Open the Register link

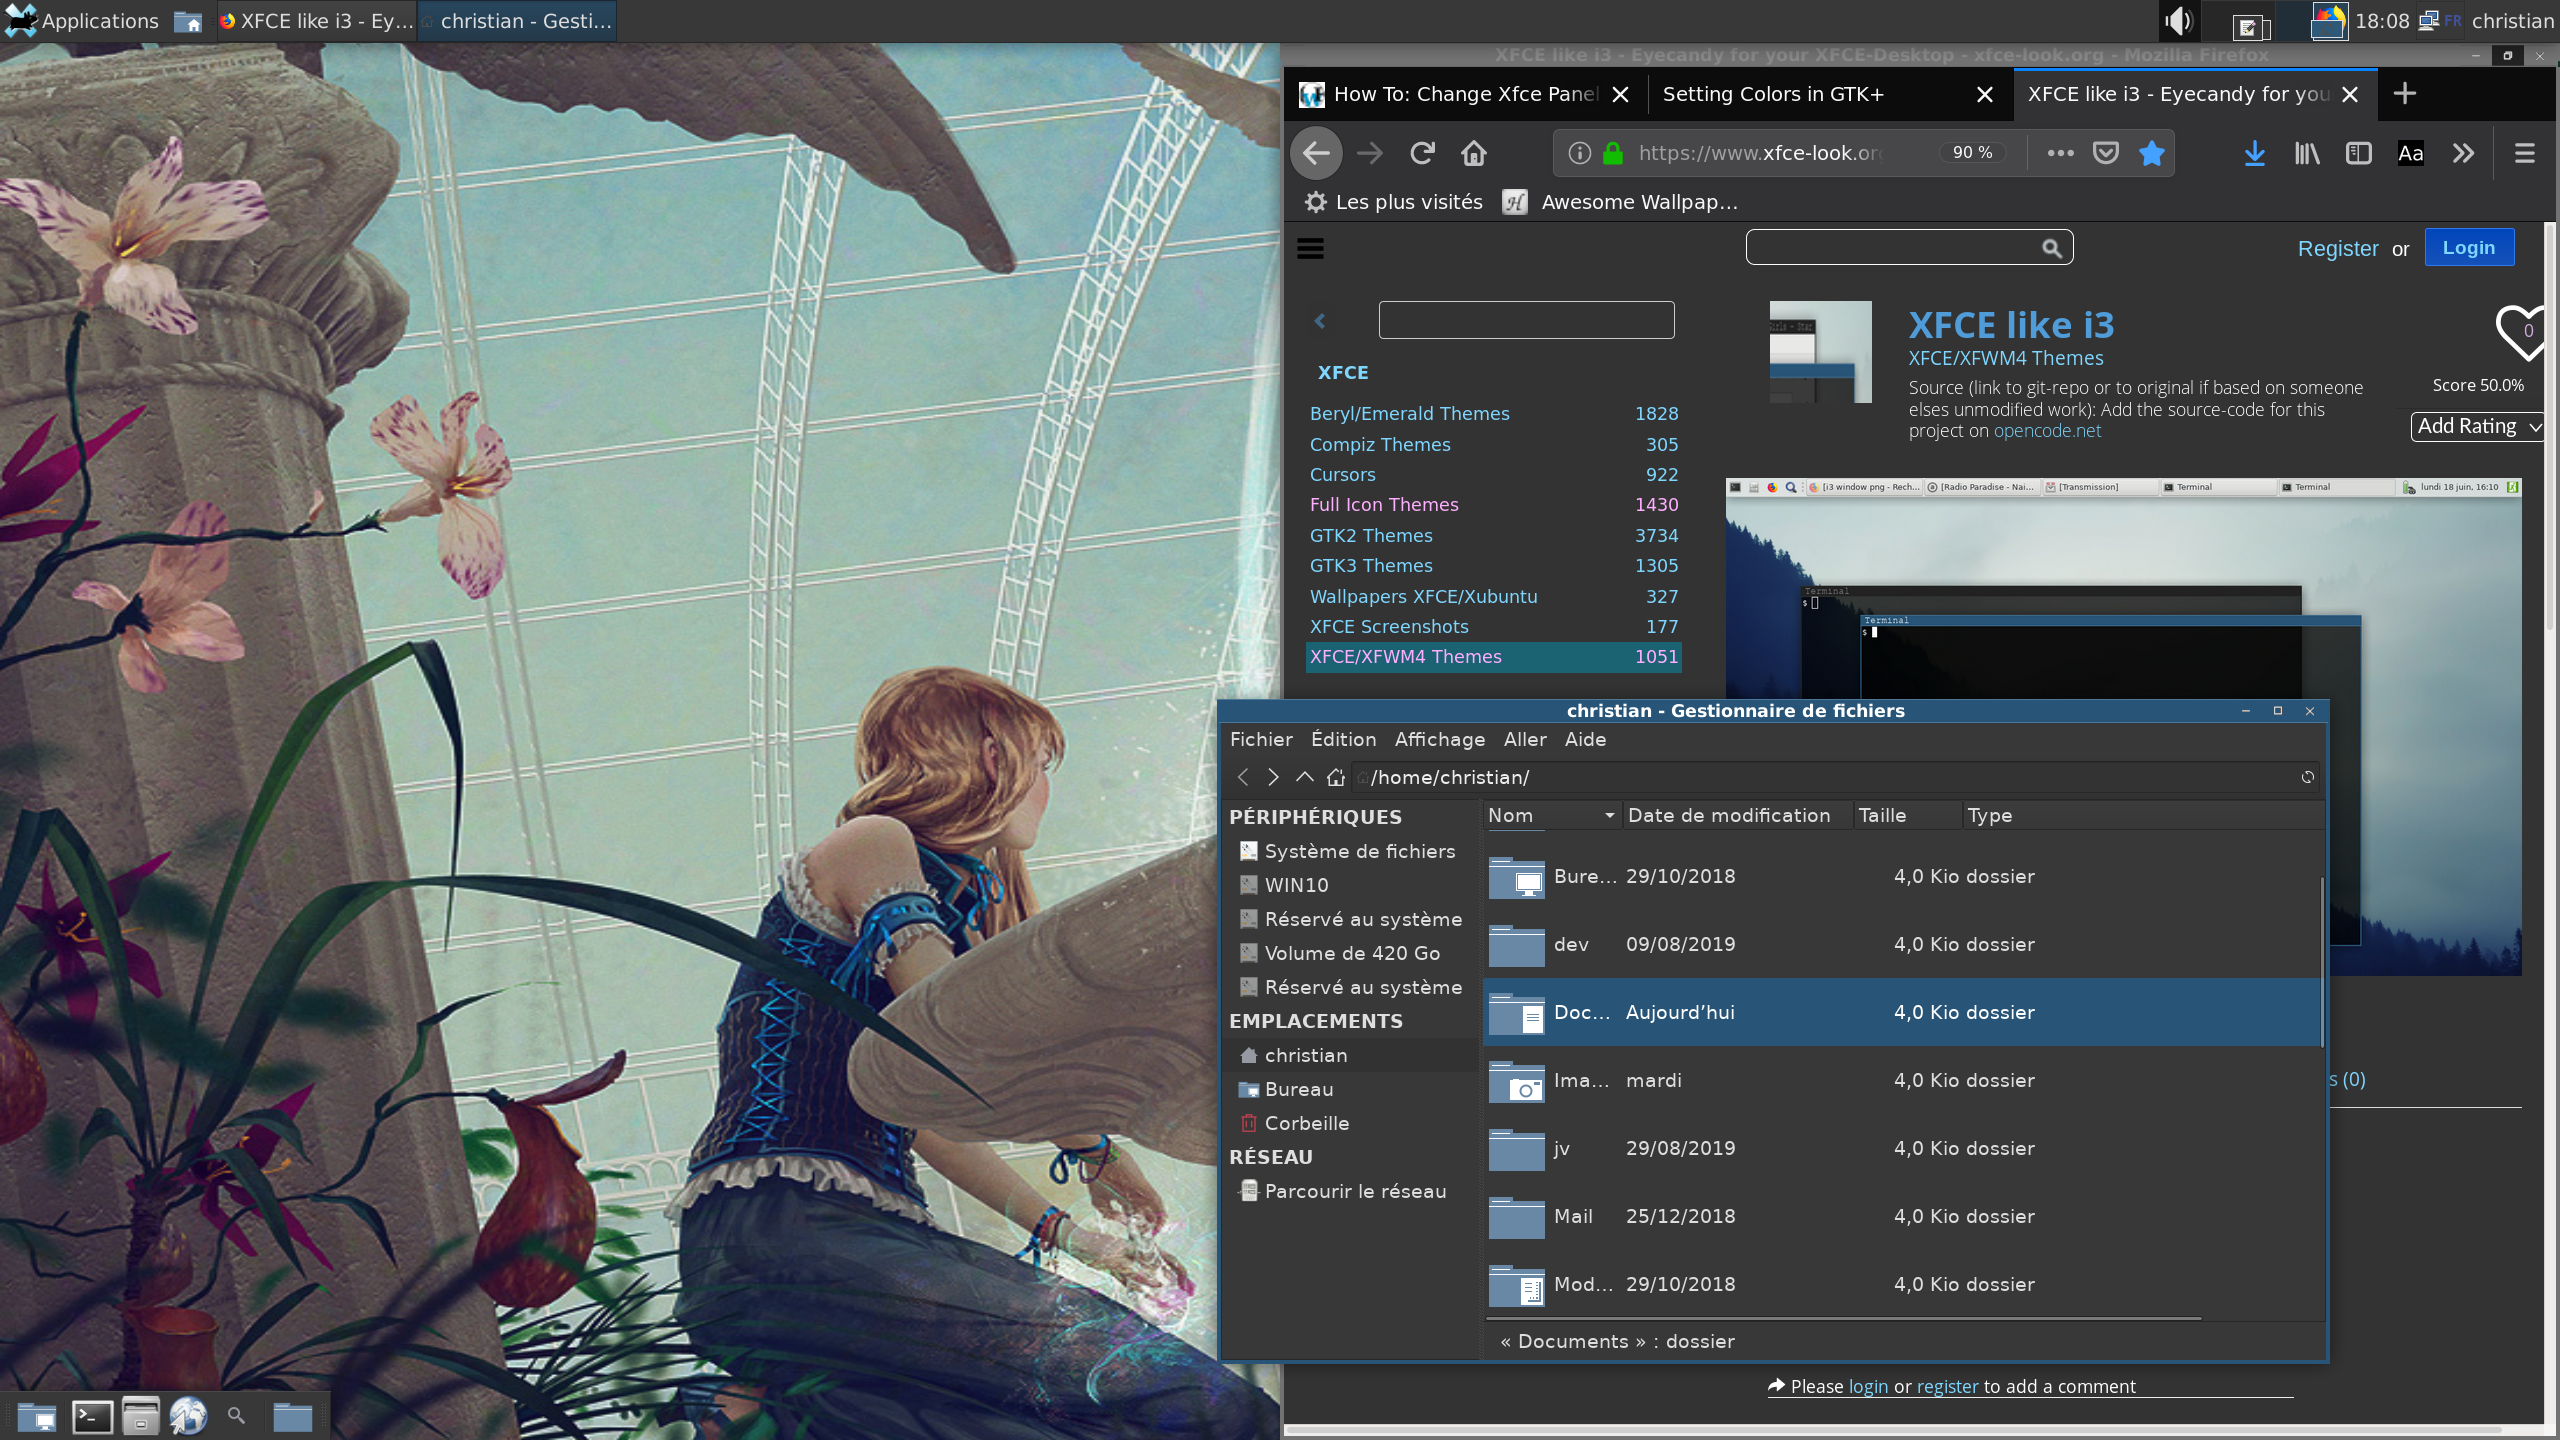coord(2338,248)
